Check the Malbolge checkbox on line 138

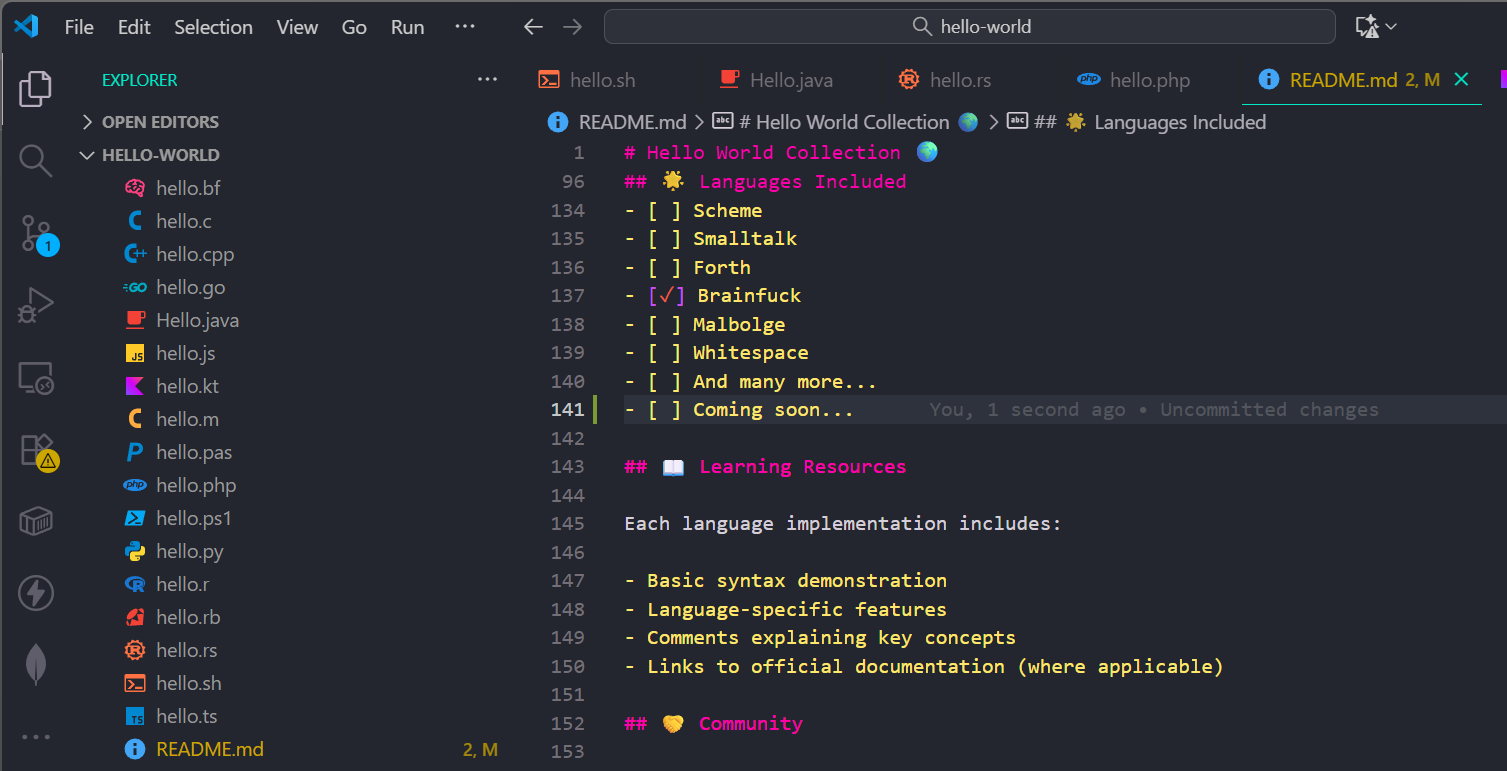pos(664,325)
